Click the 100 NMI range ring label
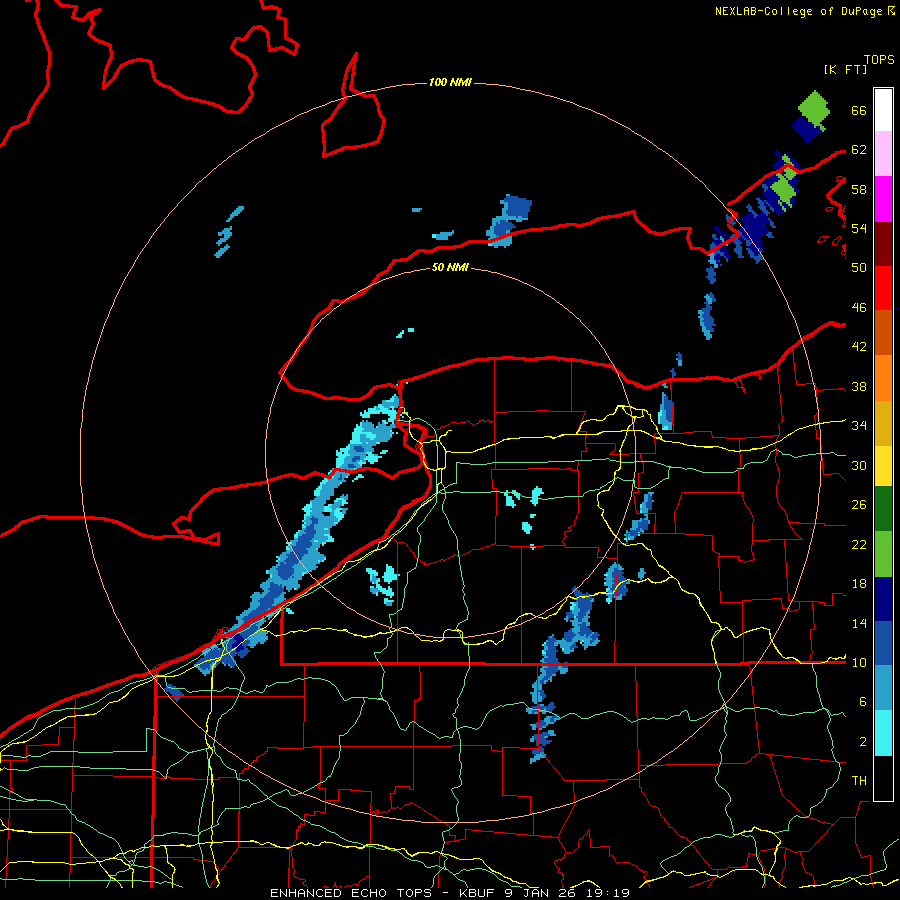 pyautogui.click(x=450, y=83)
